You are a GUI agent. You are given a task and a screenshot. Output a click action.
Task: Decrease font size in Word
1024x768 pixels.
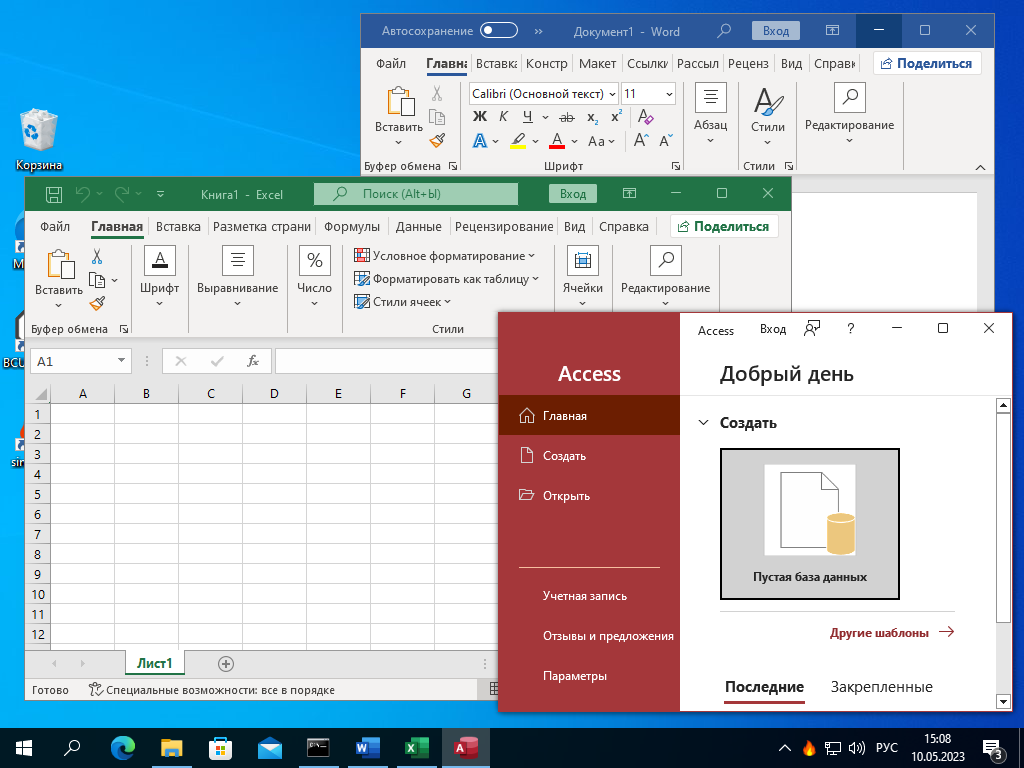(665, 140)
